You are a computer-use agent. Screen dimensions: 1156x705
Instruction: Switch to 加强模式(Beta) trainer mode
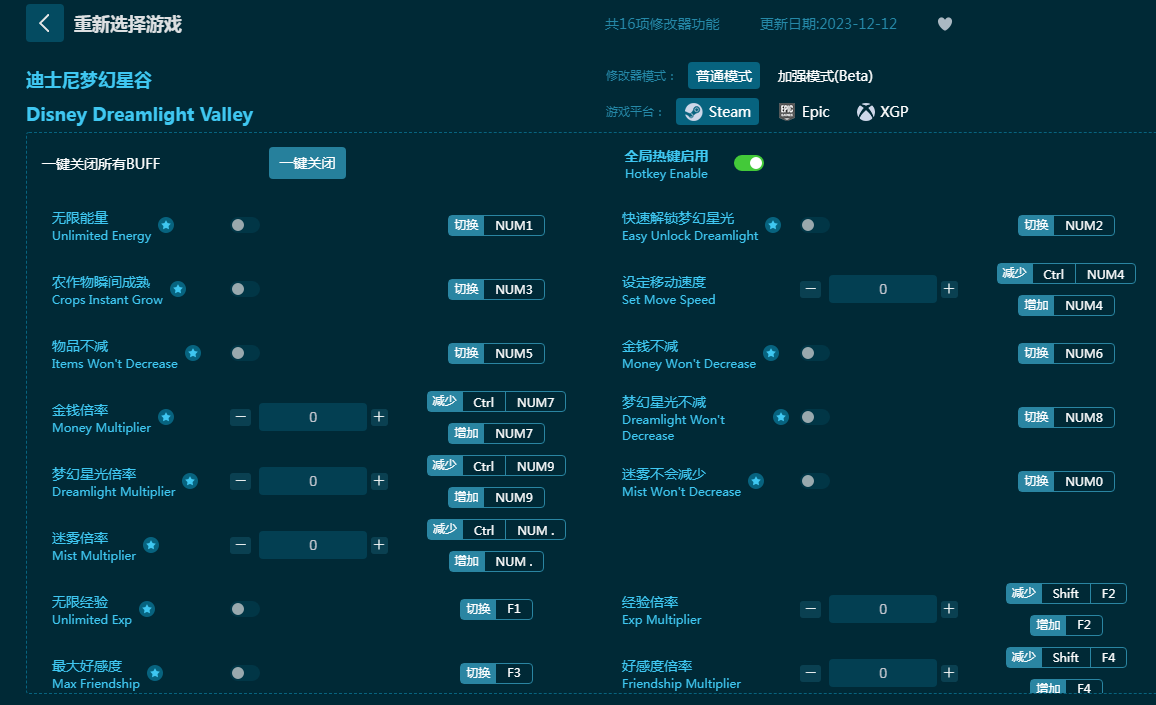tap(825, 76)
